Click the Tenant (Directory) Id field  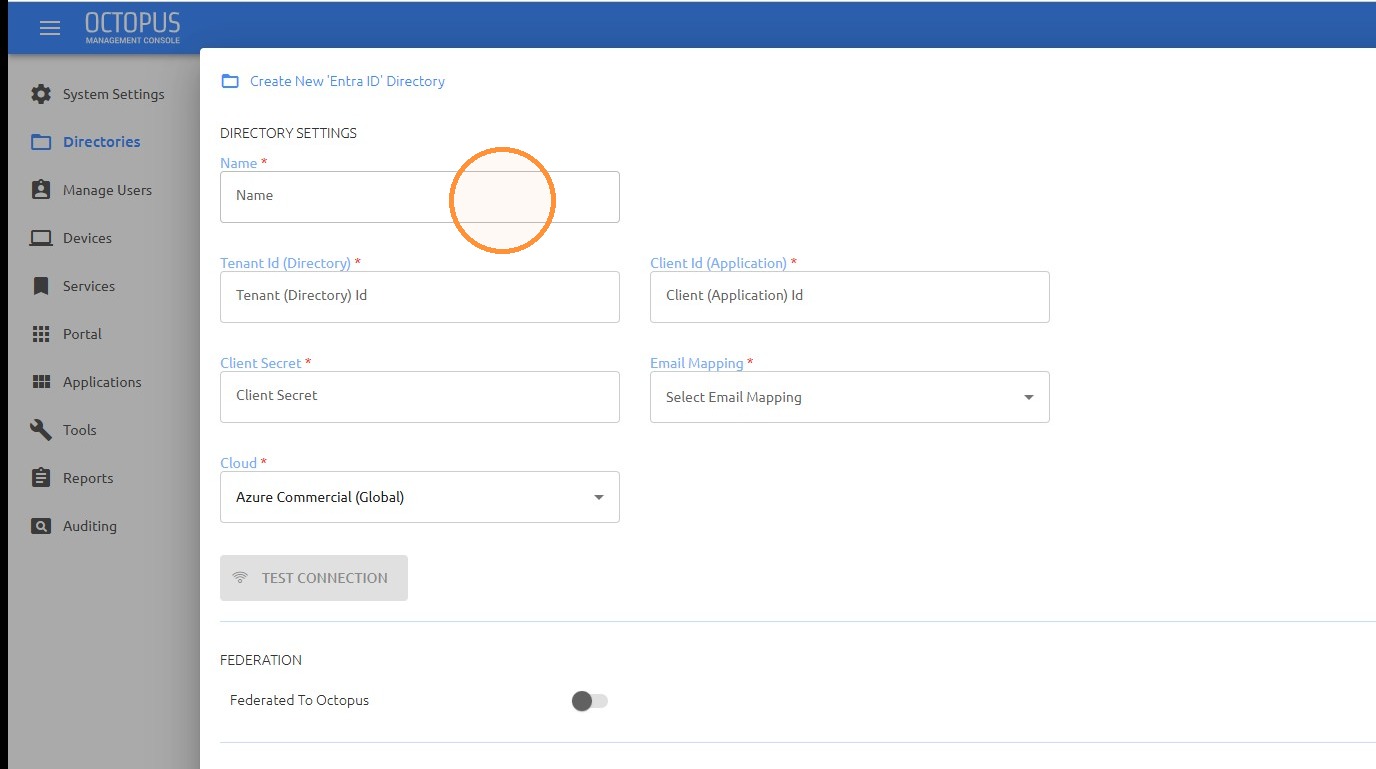coord(420,297)
